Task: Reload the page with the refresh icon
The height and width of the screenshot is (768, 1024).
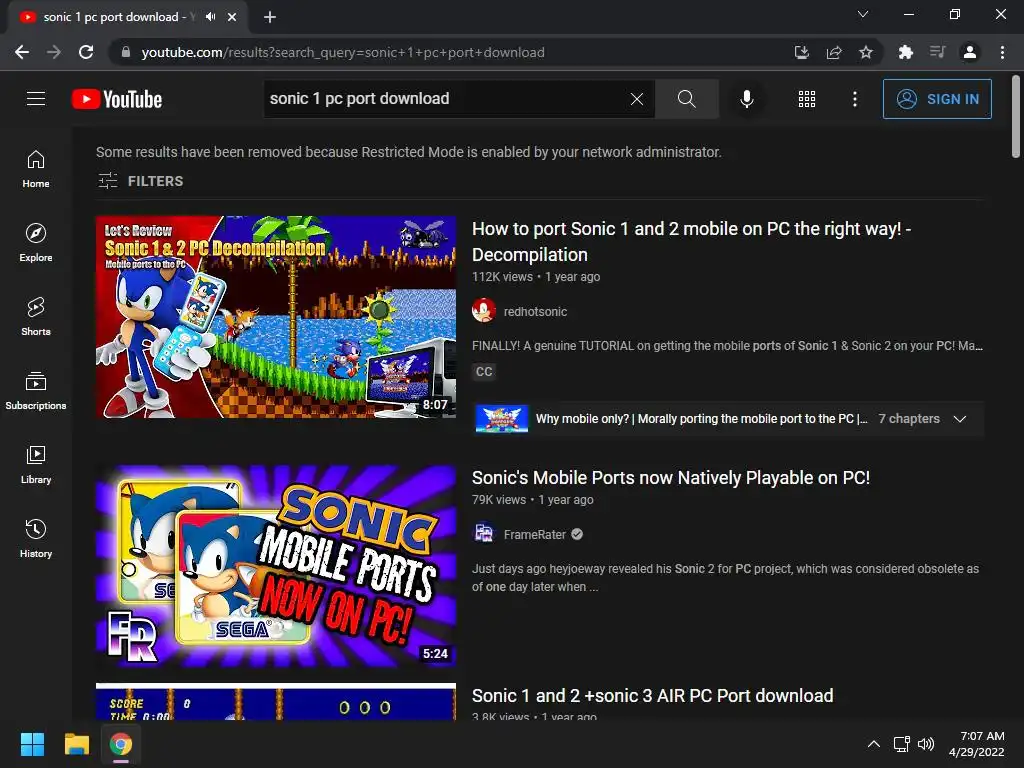Action: click(86, 52)
